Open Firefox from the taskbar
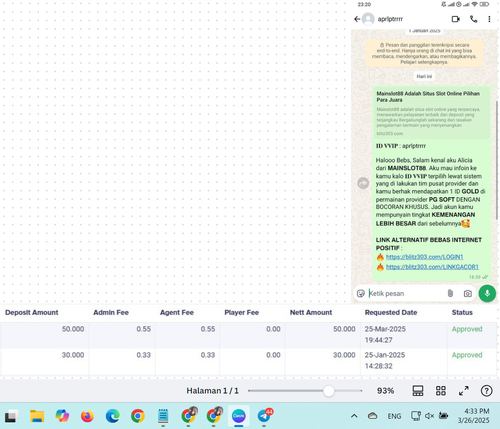 [87, 416]
